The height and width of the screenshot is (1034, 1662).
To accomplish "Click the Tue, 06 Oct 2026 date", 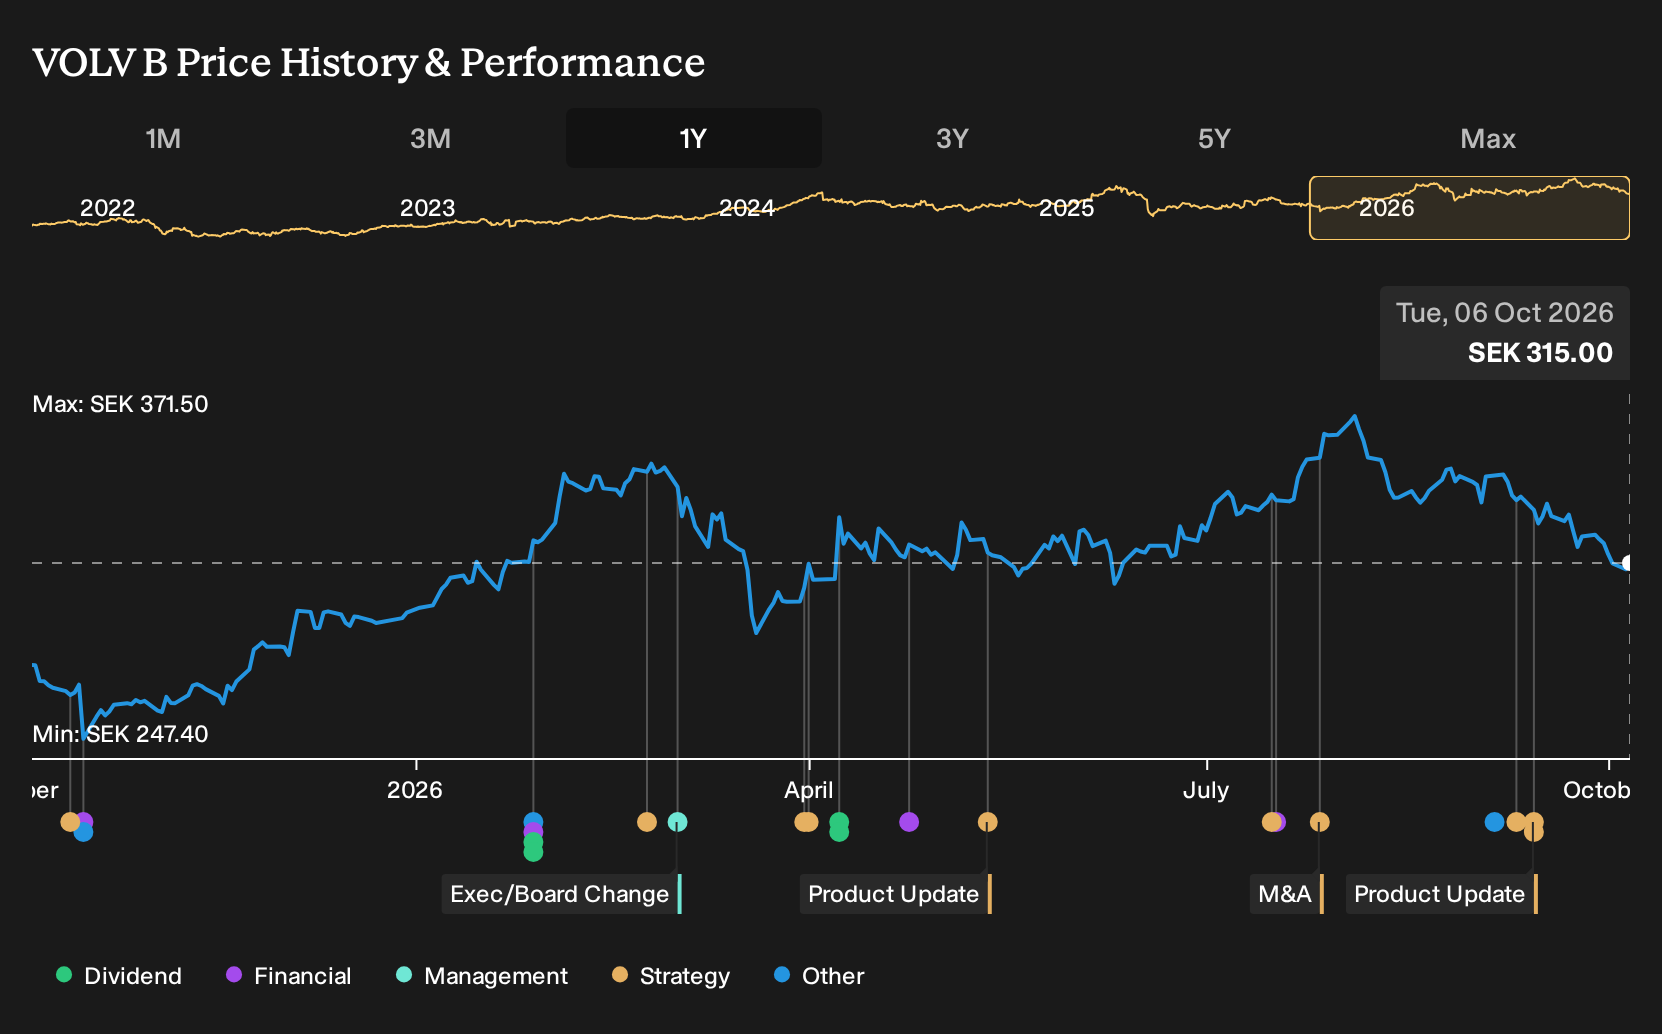I will pos(1504,313).
